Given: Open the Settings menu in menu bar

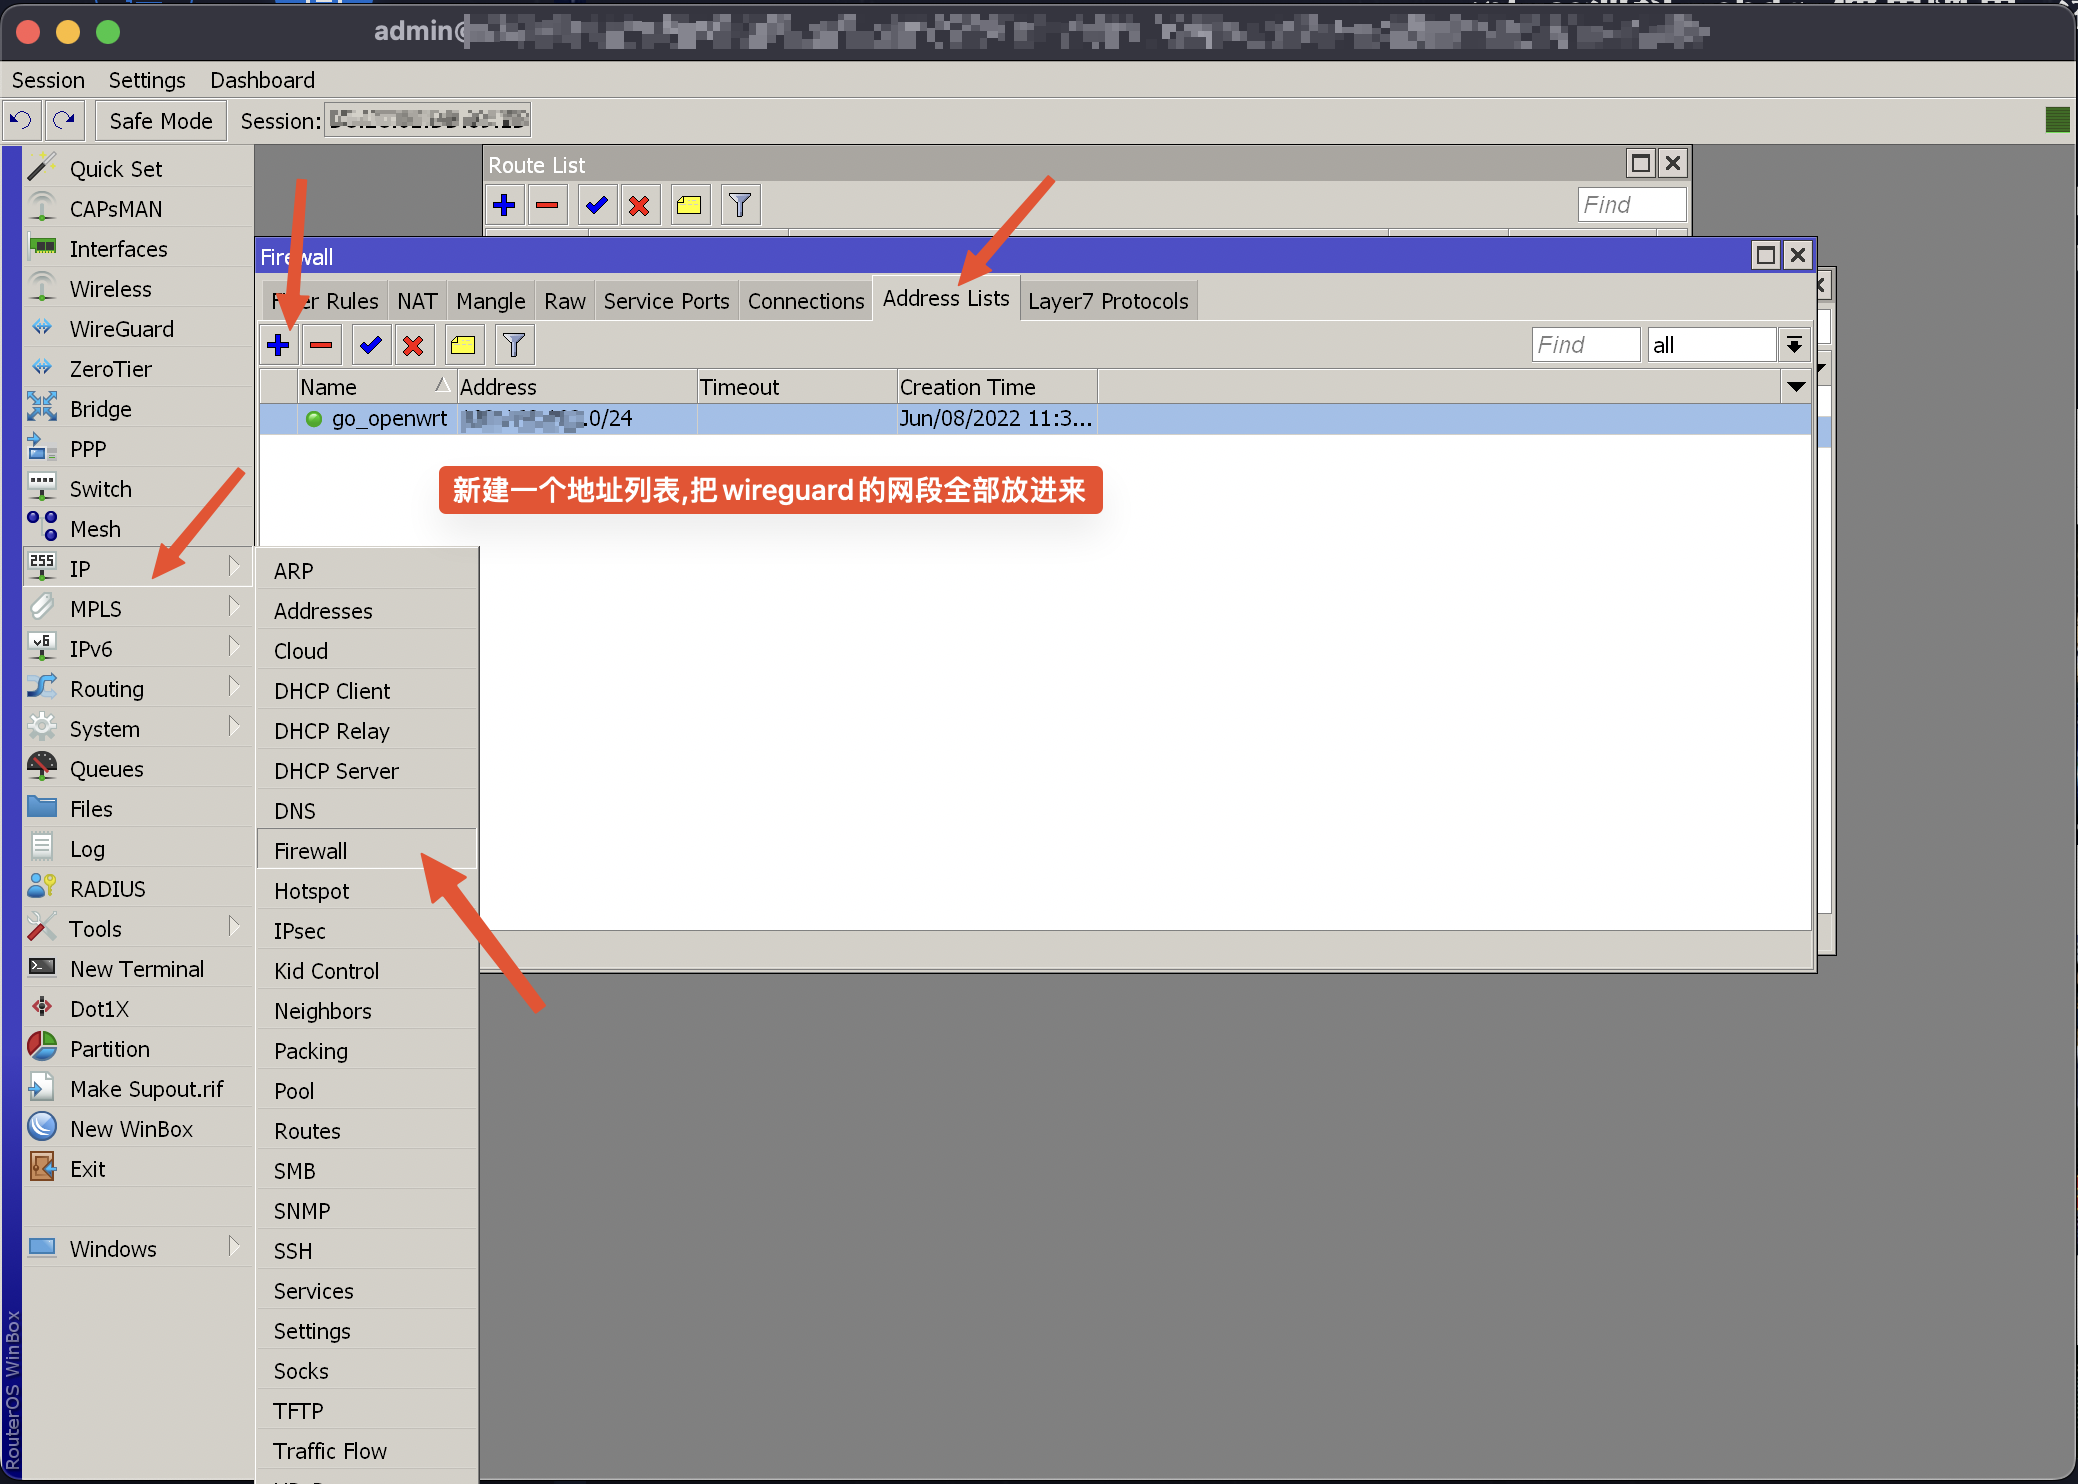Looking at the screenshot, I should tap(147, 80).
